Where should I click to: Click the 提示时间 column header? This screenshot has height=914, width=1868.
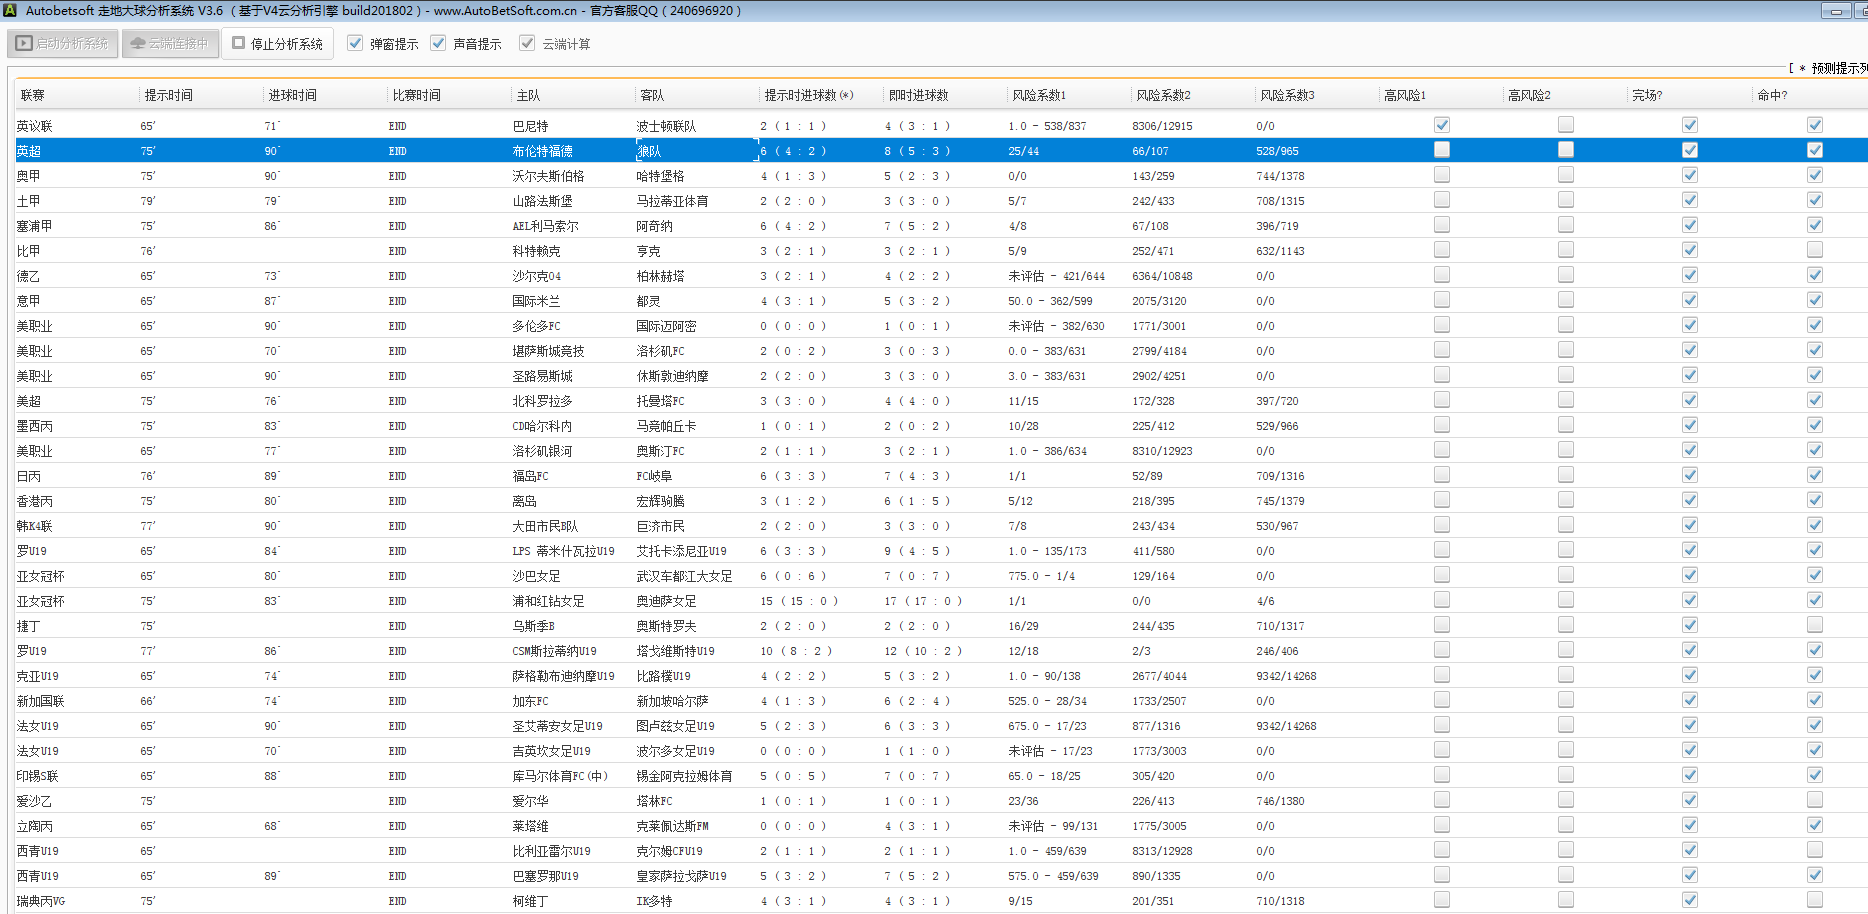tap(168, 96)
